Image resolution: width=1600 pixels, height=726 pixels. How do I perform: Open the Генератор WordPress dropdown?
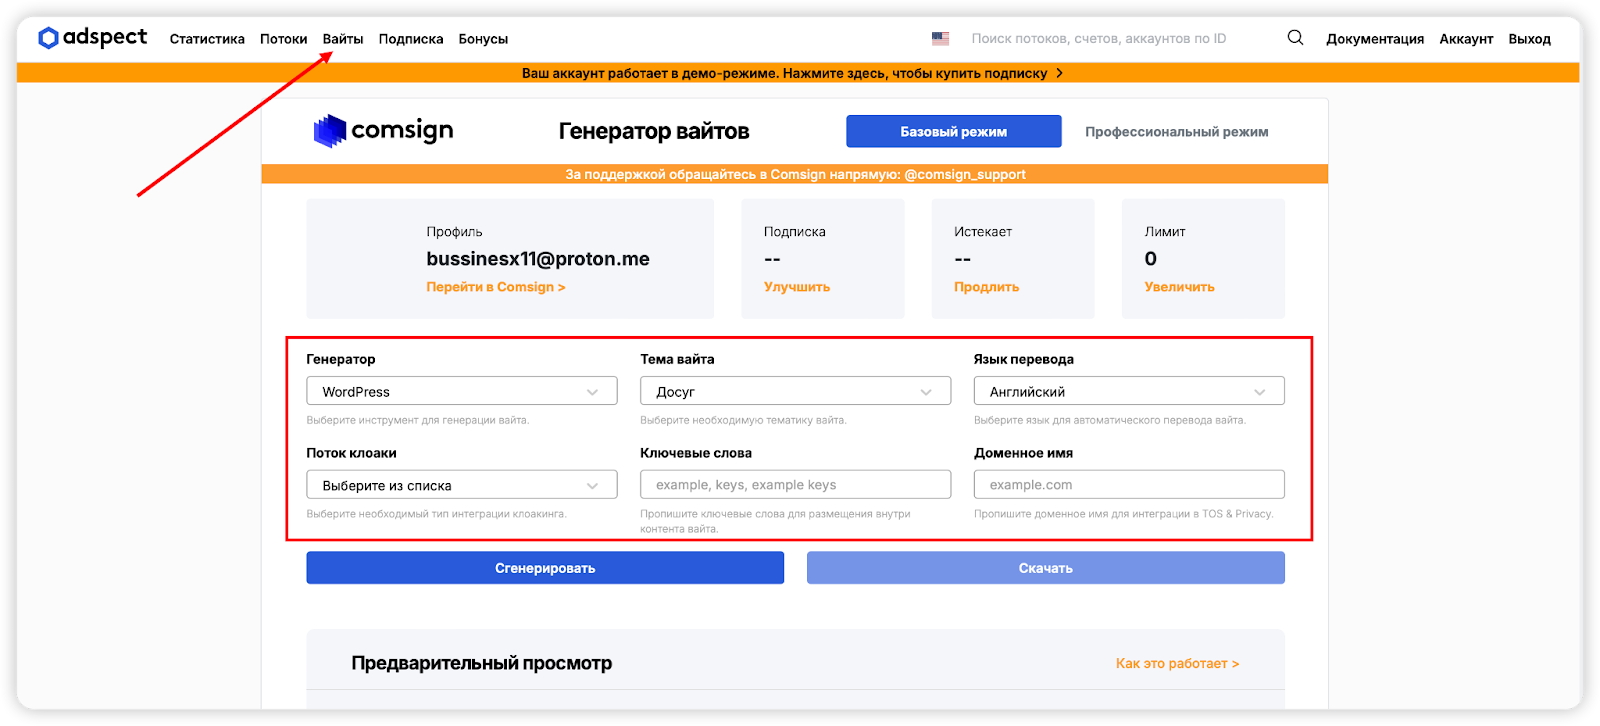point(461,392)
